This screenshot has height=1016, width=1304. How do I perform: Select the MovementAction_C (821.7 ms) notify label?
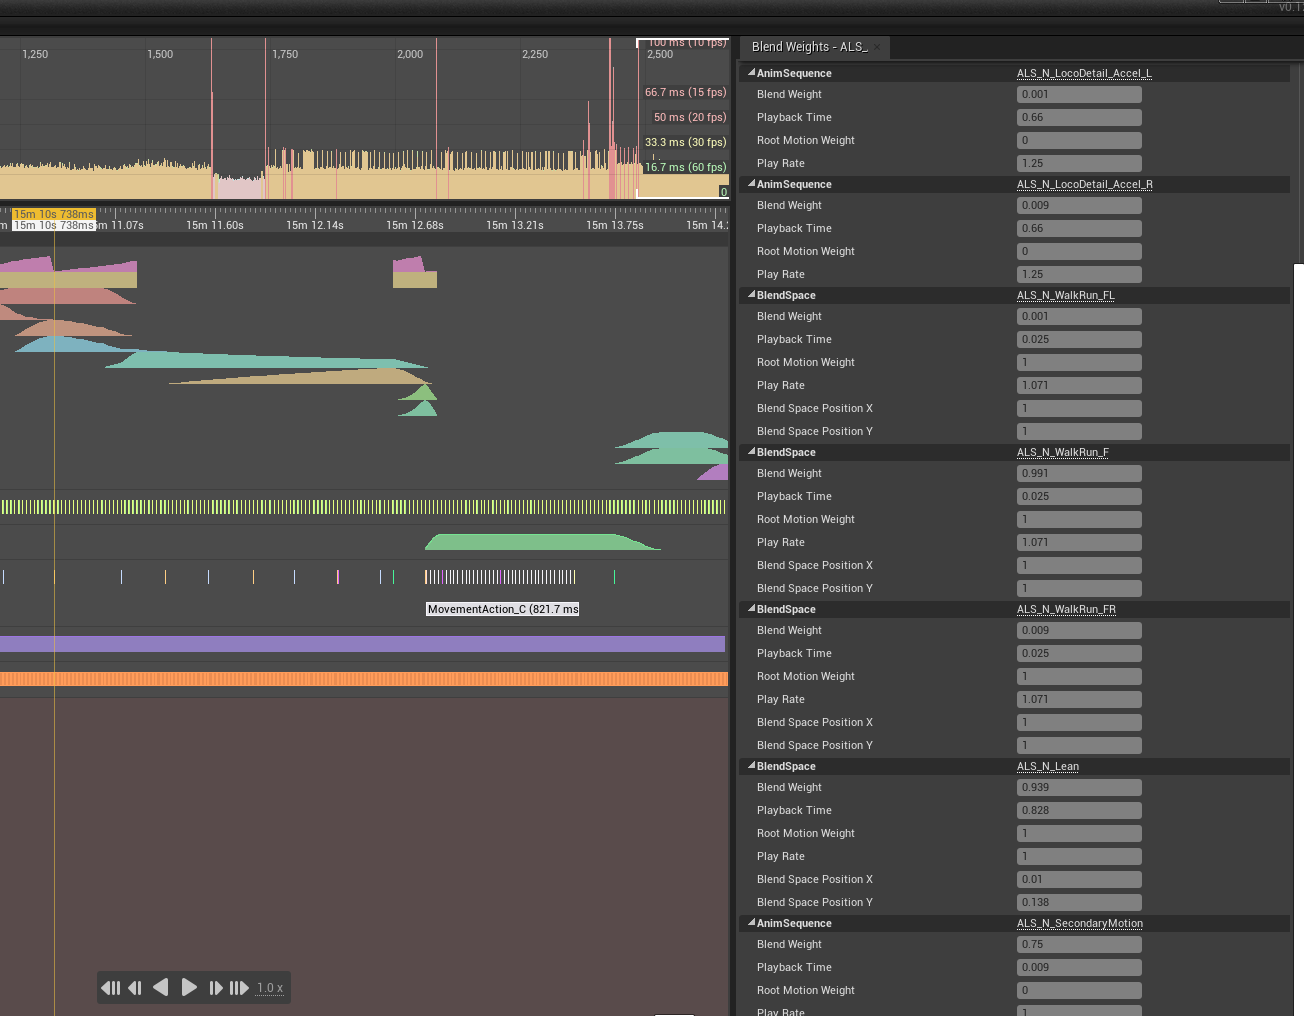pyautogui.click(x=502, y=609)
